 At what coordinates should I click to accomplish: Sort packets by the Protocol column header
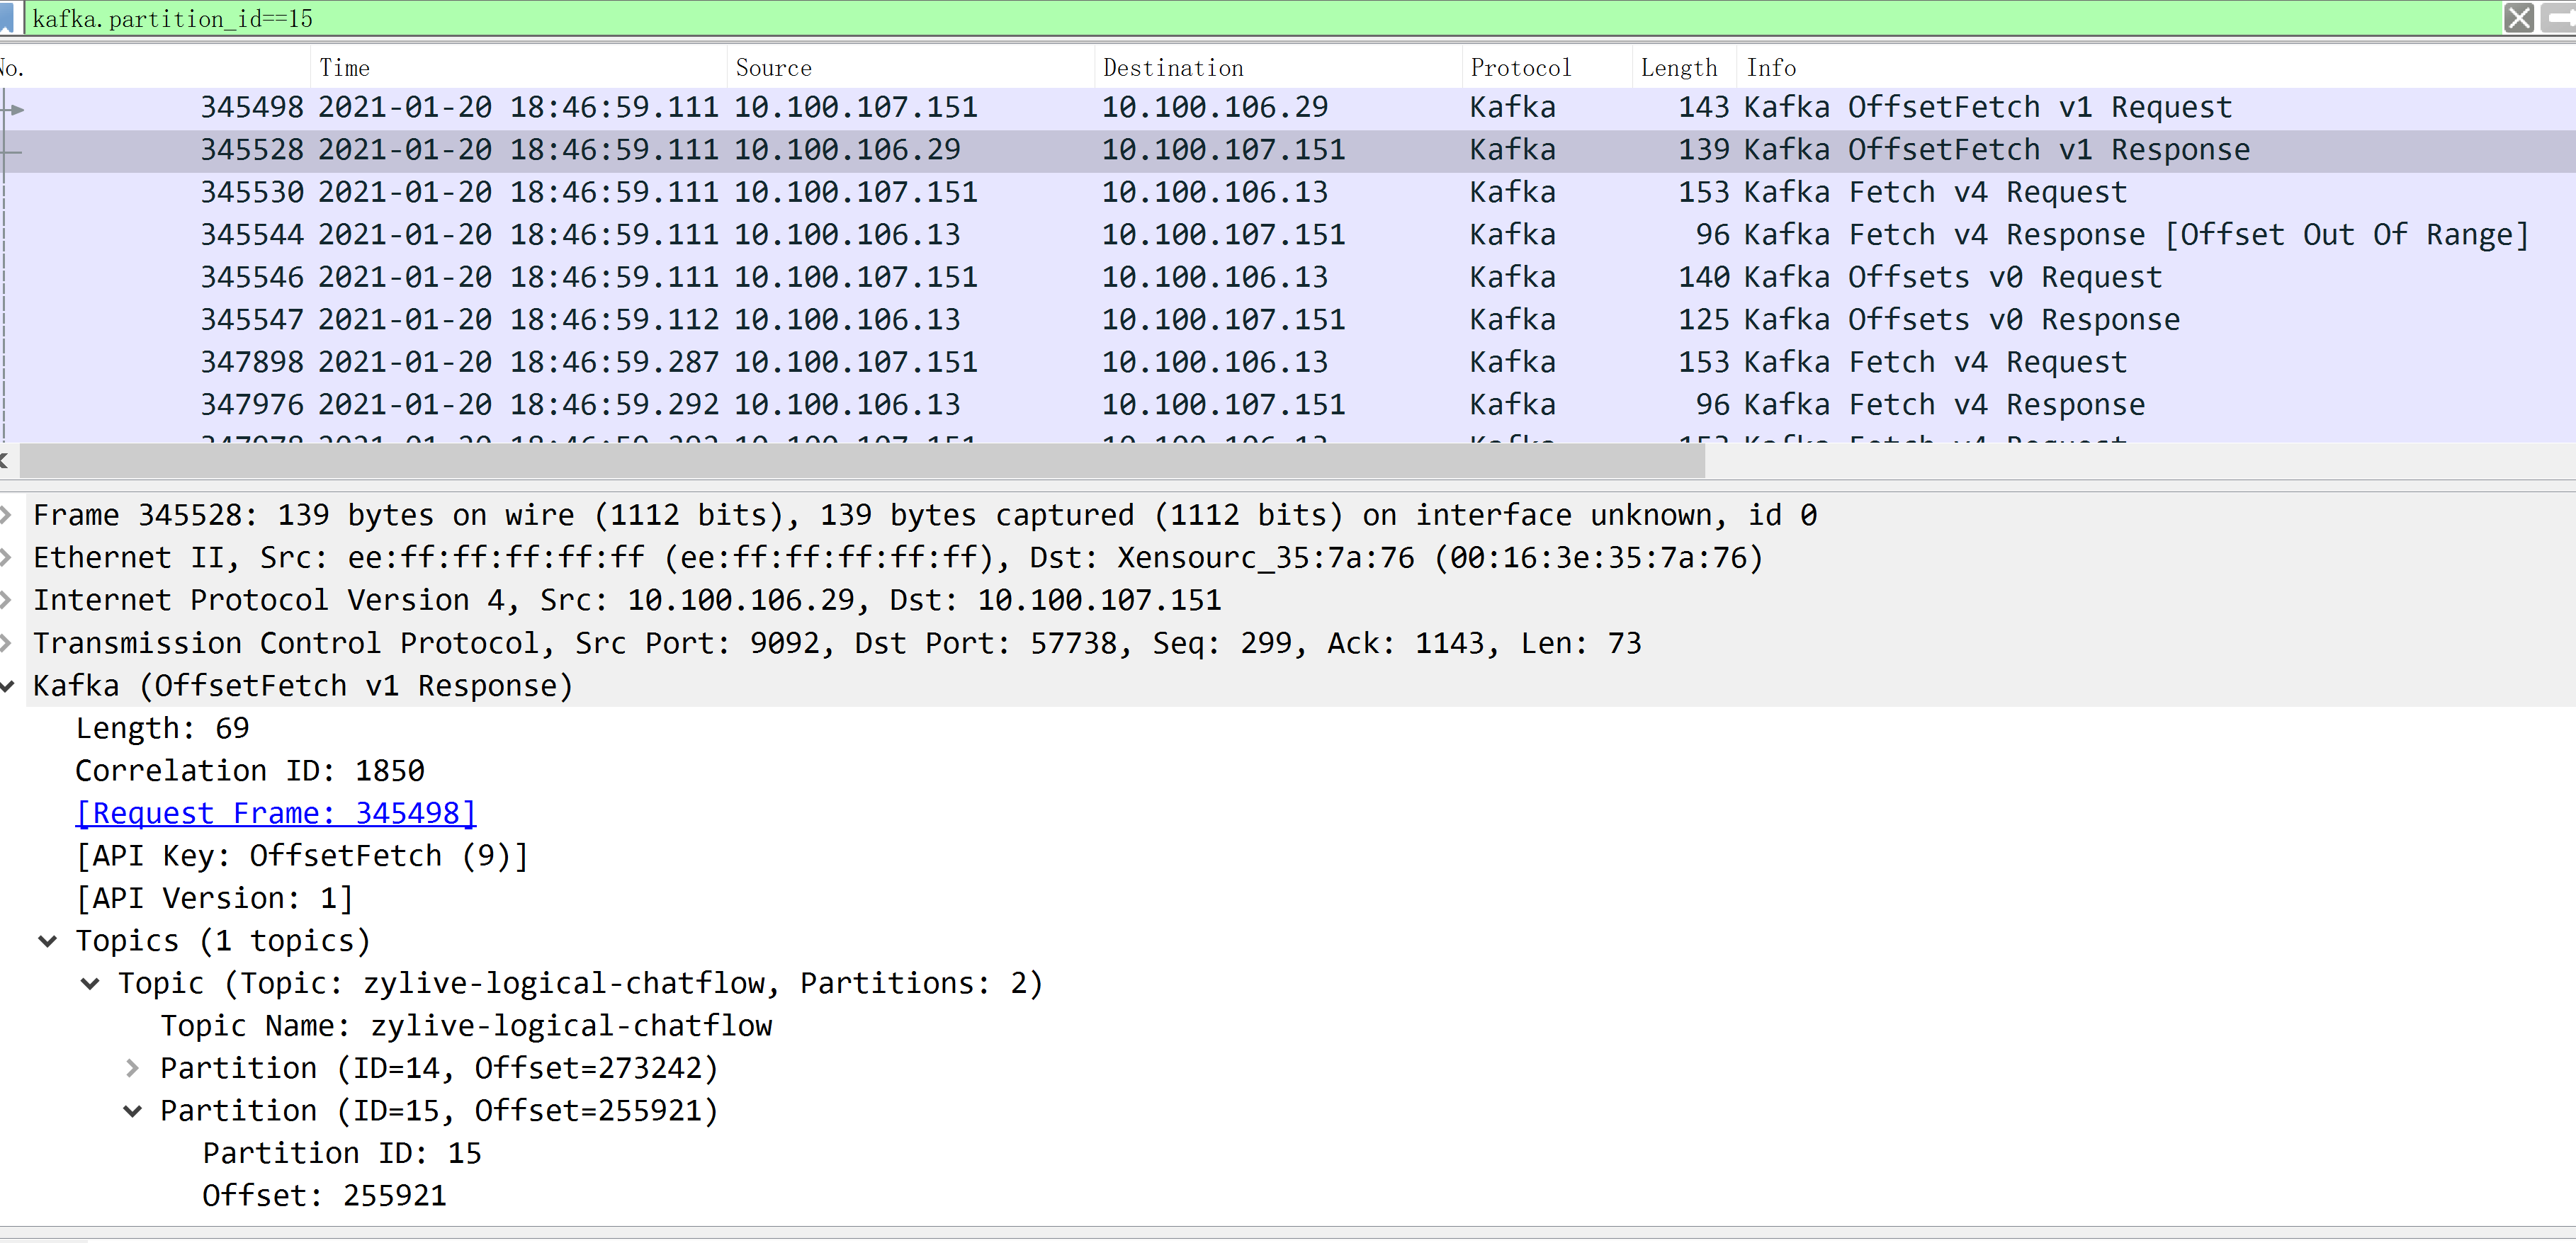[x=1520, y=68]
